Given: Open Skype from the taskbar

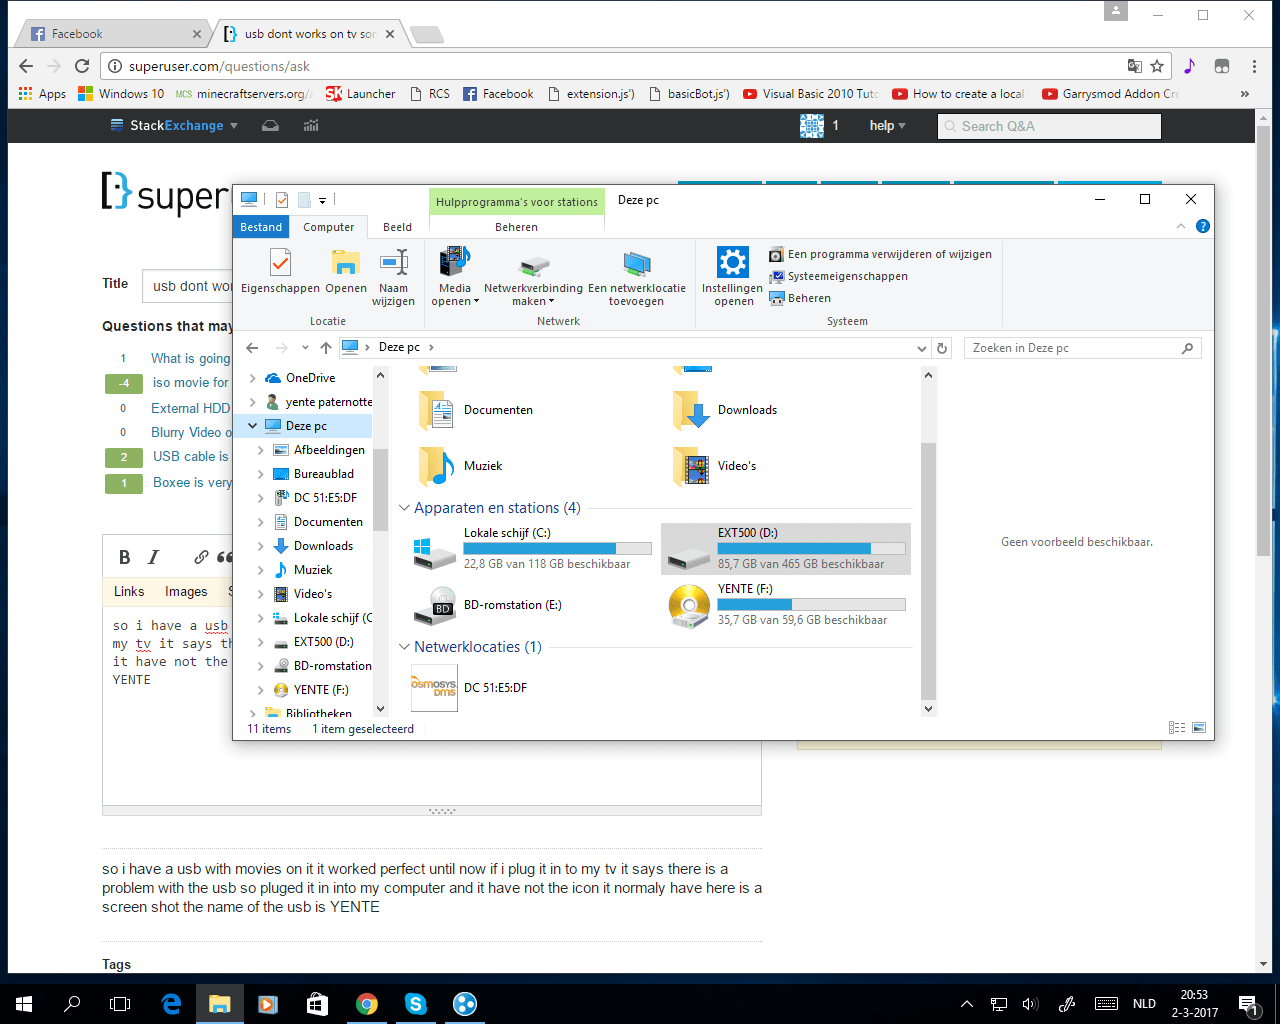Looking at the screenshot, I should [x=415, y=1003].
